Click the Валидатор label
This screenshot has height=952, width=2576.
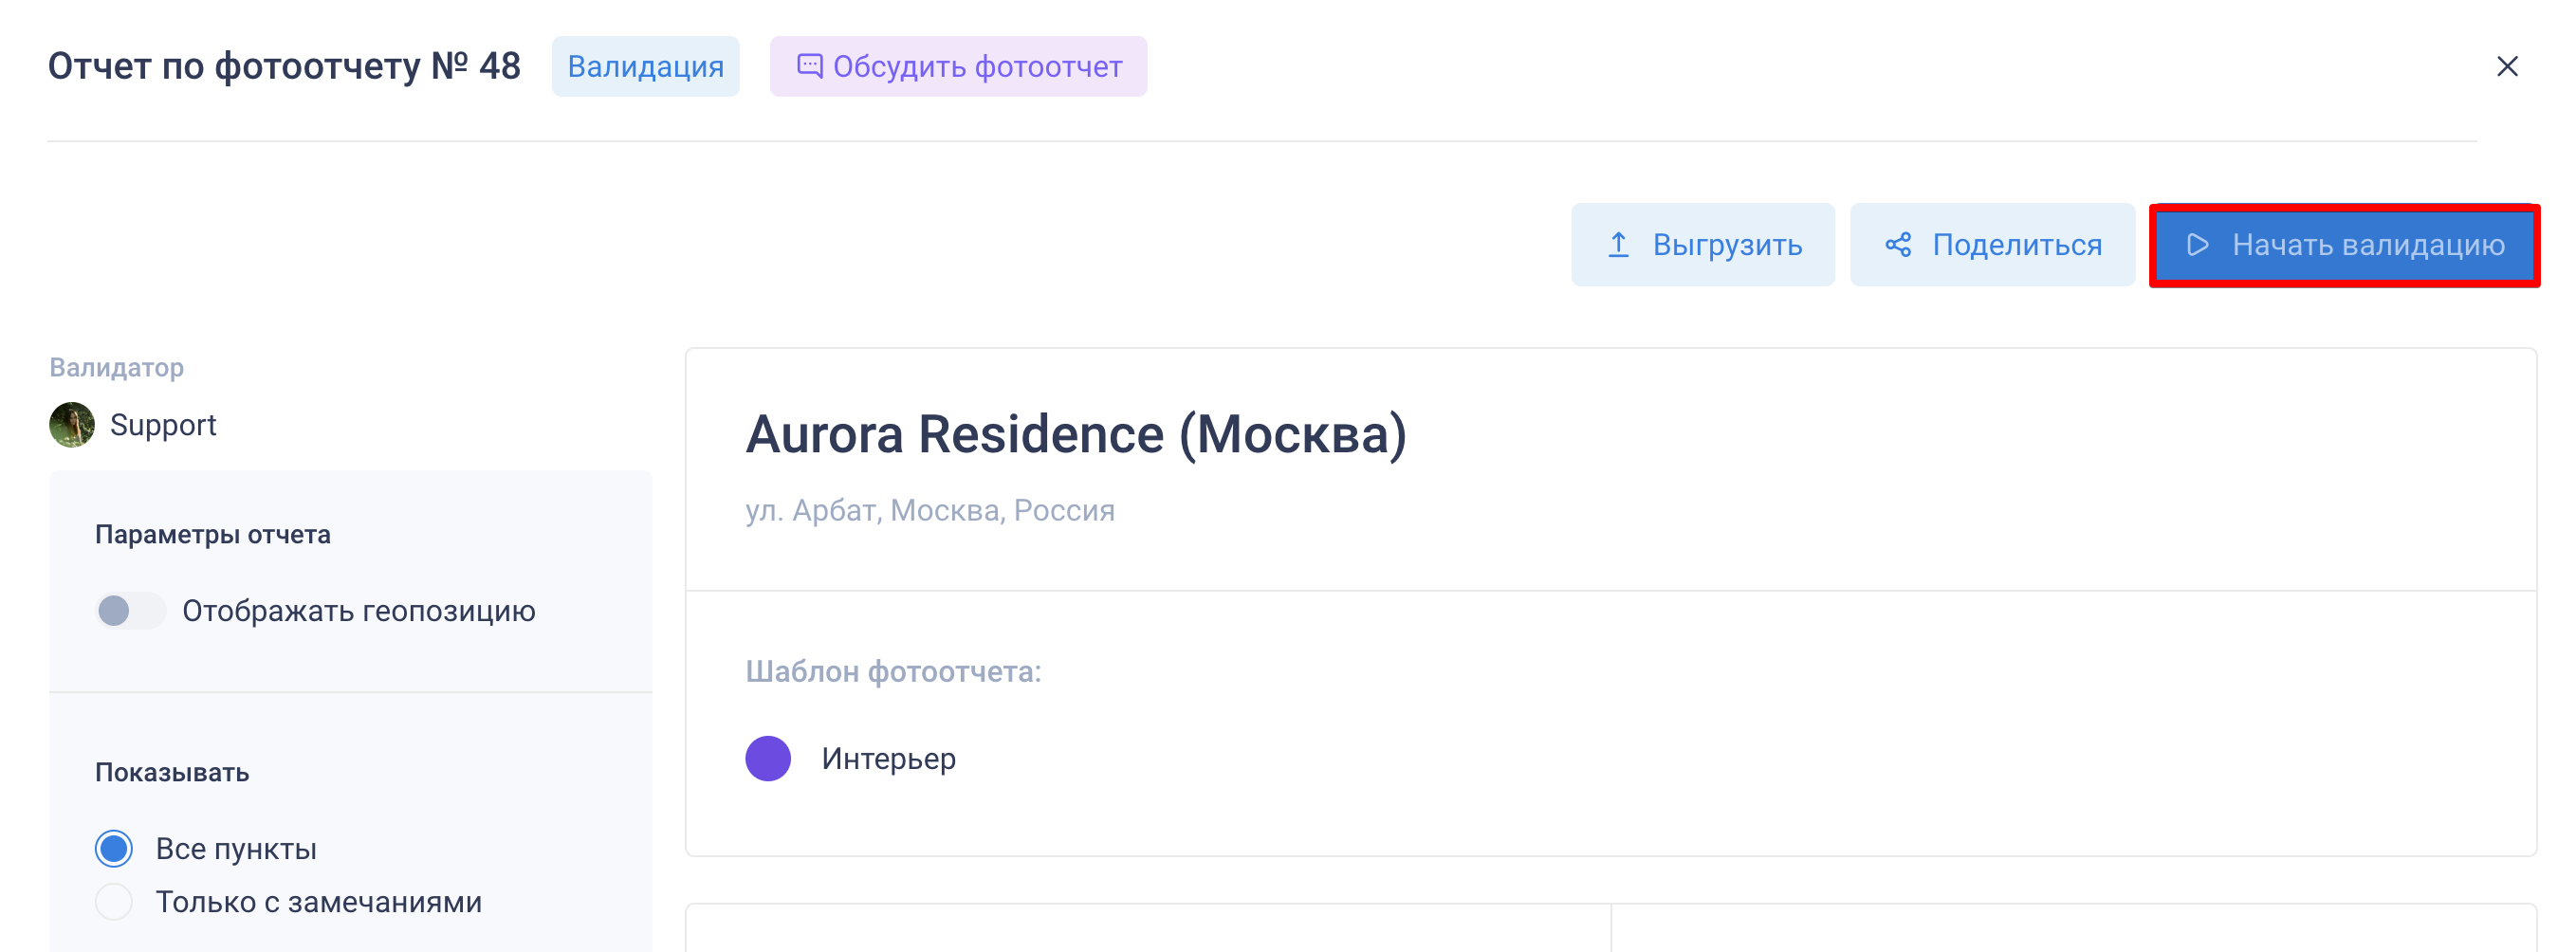click(116, 367)
